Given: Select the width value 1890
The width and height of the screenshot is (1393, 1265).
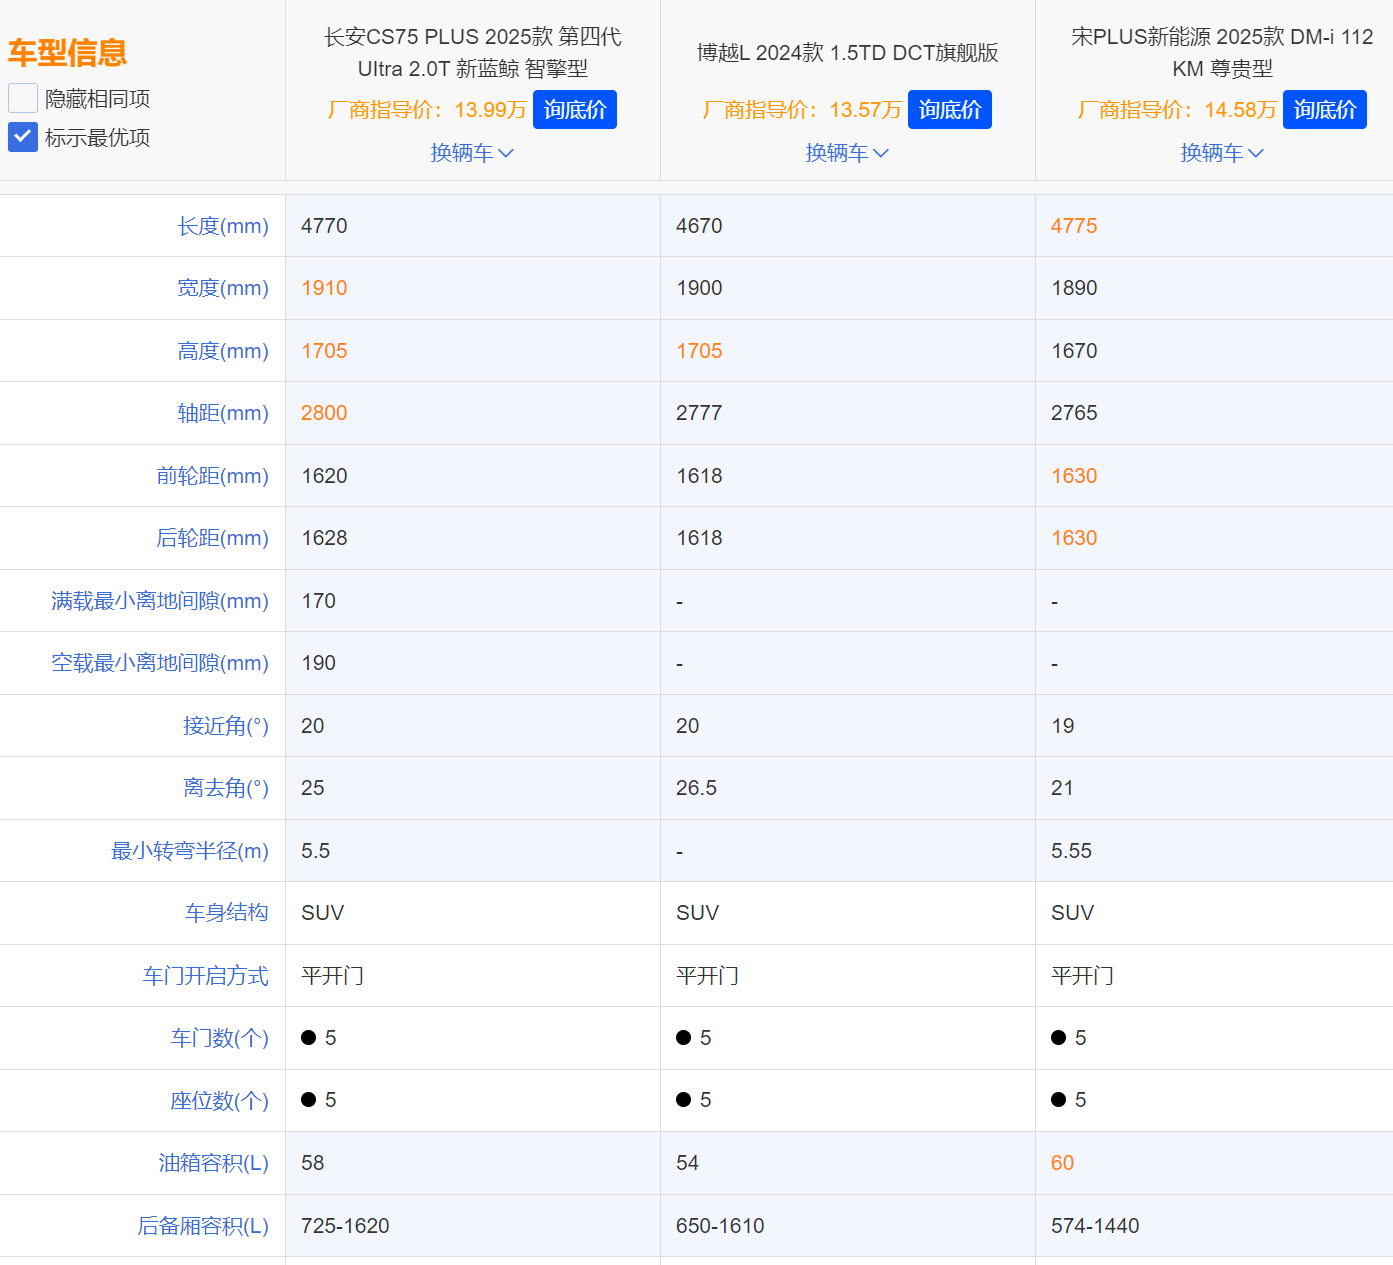Looking at the screenshot, I should 1074,288.
